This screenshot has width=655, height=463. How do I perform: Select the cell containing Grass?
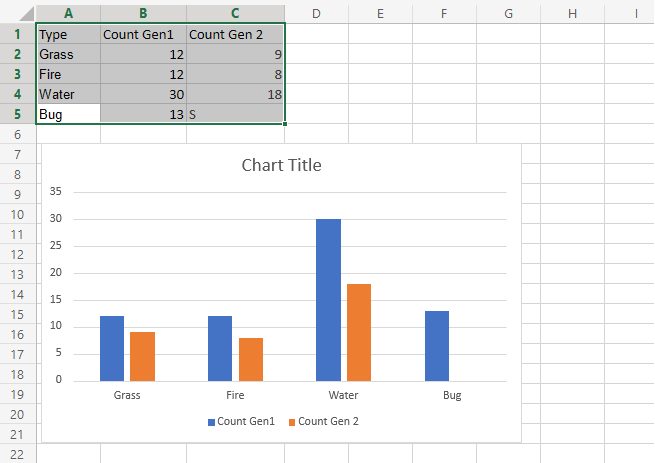[x=68, y=54]
